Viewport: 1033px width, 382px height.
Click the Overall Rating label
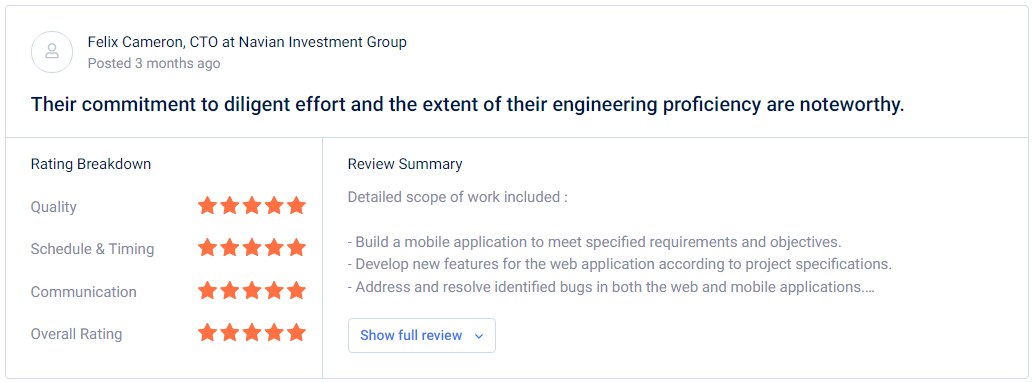76,334
